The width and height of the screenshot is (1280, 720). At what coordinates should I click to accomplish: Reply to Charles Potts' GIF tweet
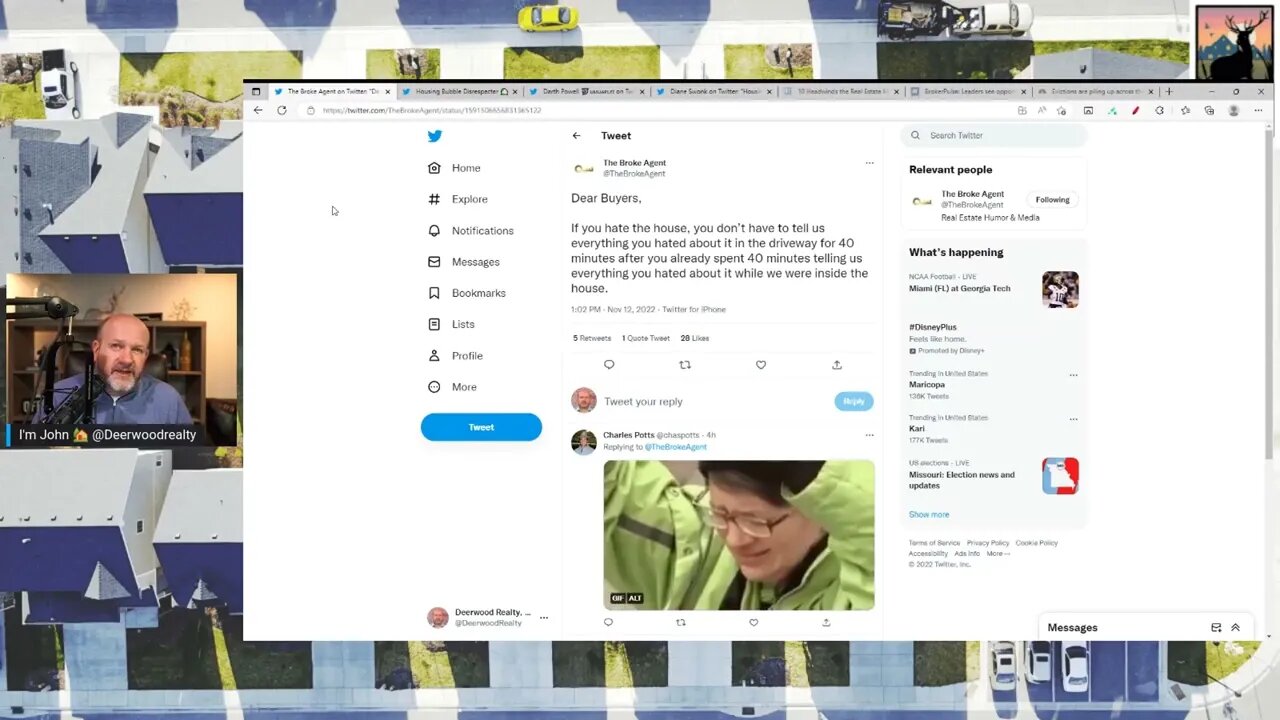click(608, 622)
